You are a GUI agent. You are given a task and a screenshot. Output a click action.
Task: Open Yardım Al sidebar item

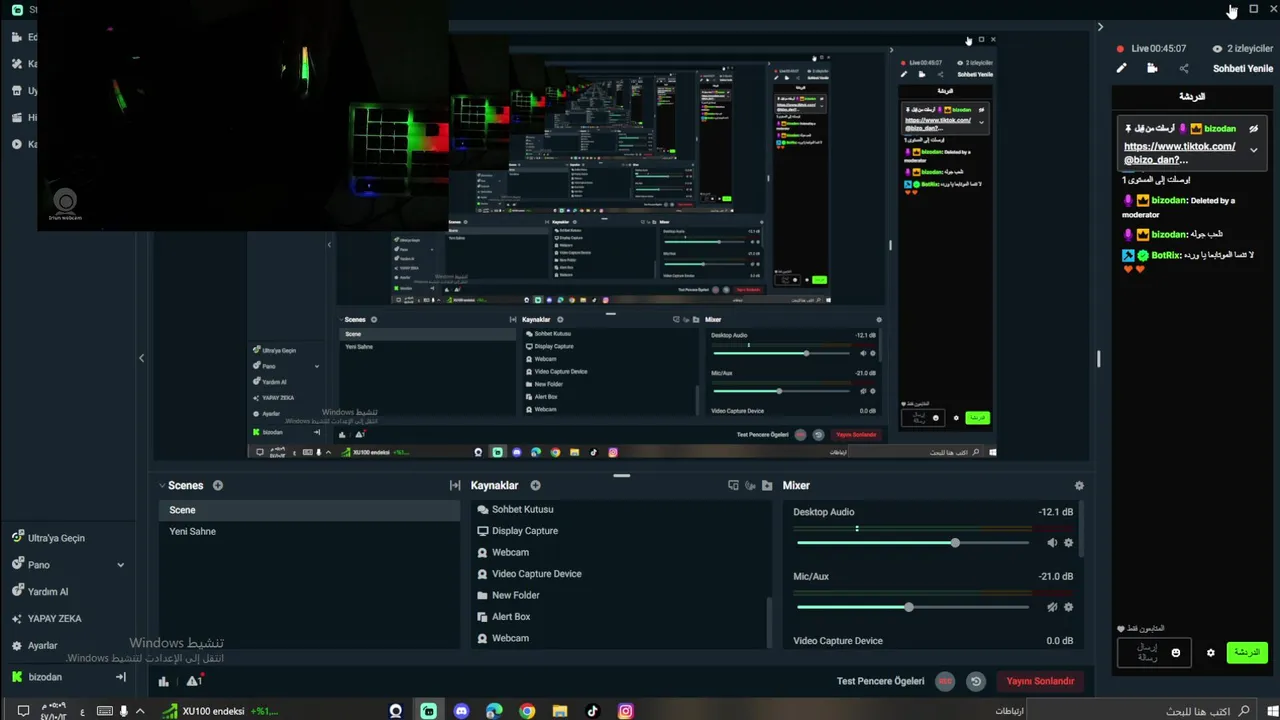tap(48, 592)
